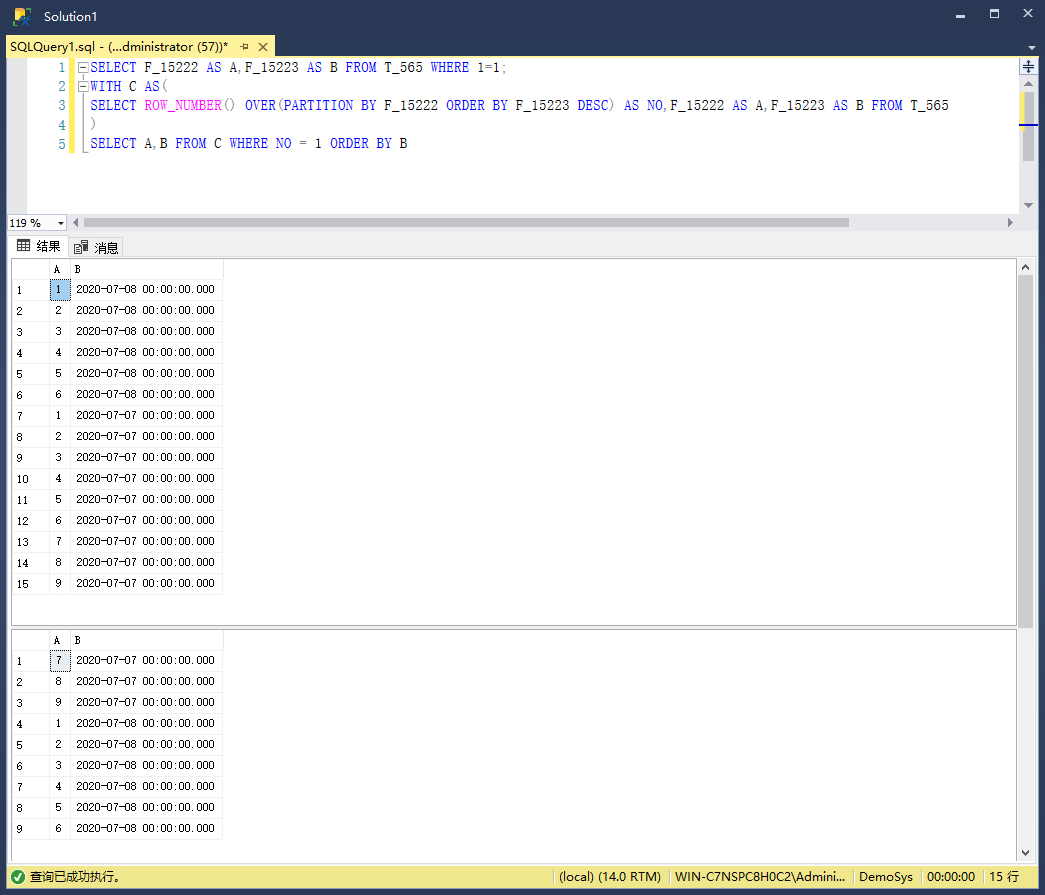Click column header B in first result grid

pos(147,269)
